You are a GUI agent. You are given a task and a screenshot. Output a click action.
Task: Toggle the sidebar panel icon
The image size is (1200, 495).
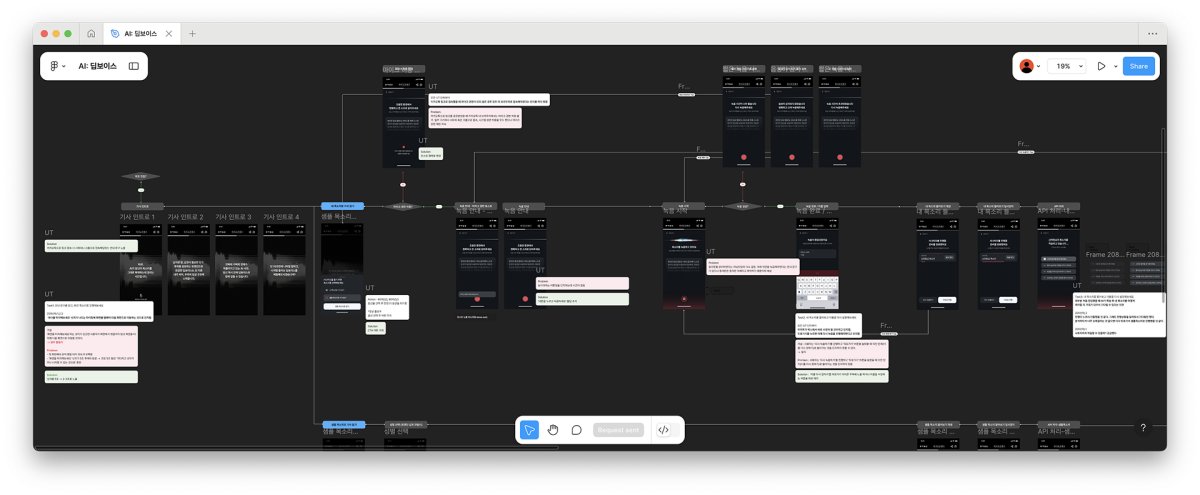click(134, 66)
